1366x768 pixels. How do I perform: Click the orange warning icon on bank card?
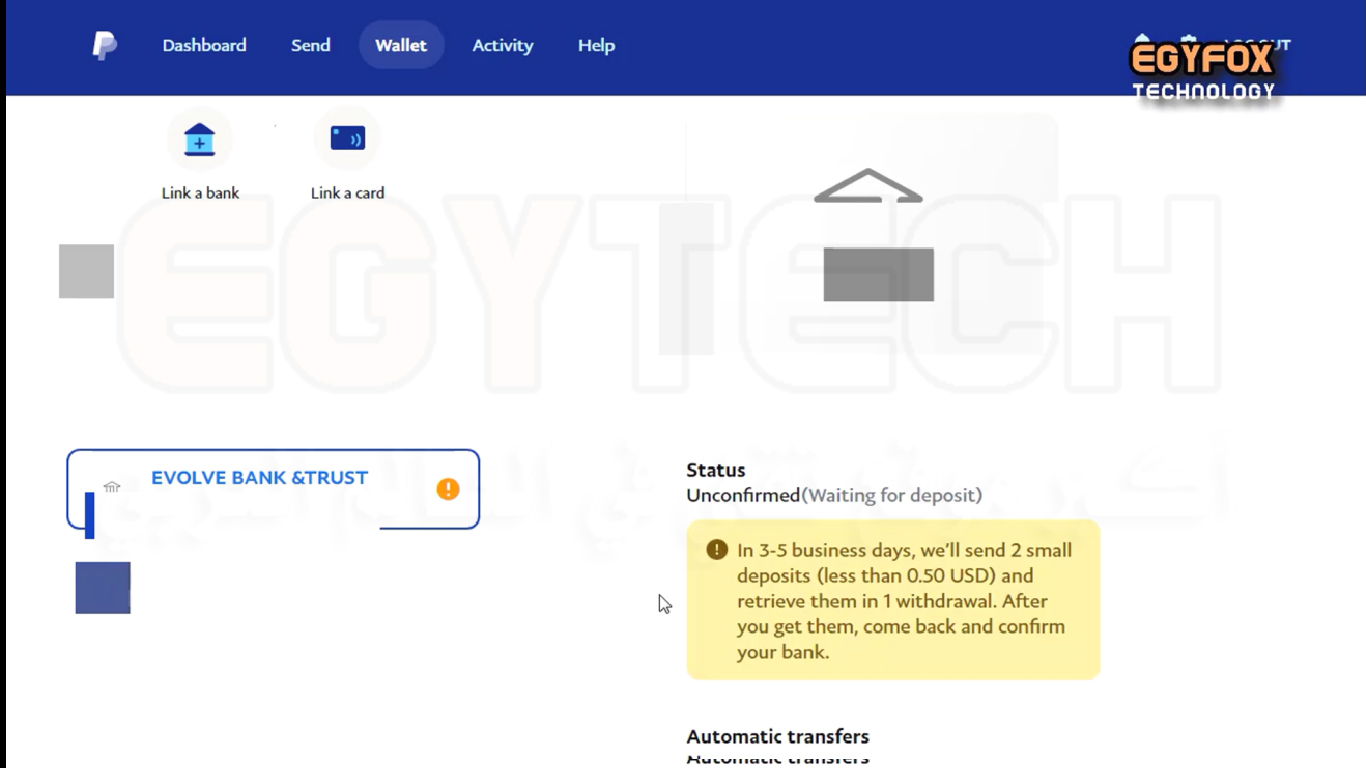pos(448,489)
